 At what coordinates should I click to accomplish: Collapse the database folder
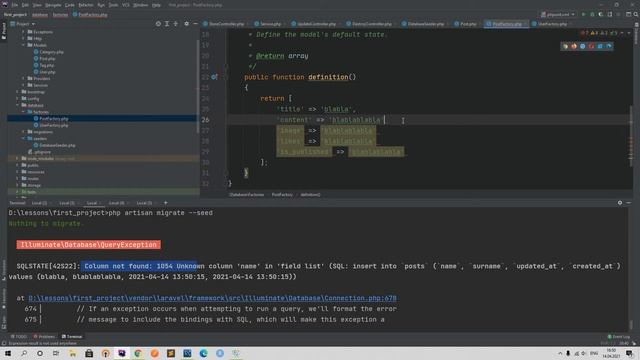17,105
